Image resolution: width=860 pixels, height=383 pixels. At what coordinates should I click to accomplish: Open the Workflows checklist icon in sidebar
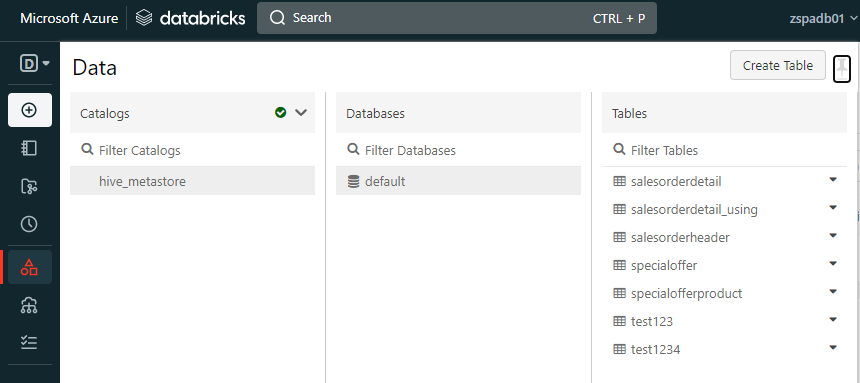tap(29, 343)
